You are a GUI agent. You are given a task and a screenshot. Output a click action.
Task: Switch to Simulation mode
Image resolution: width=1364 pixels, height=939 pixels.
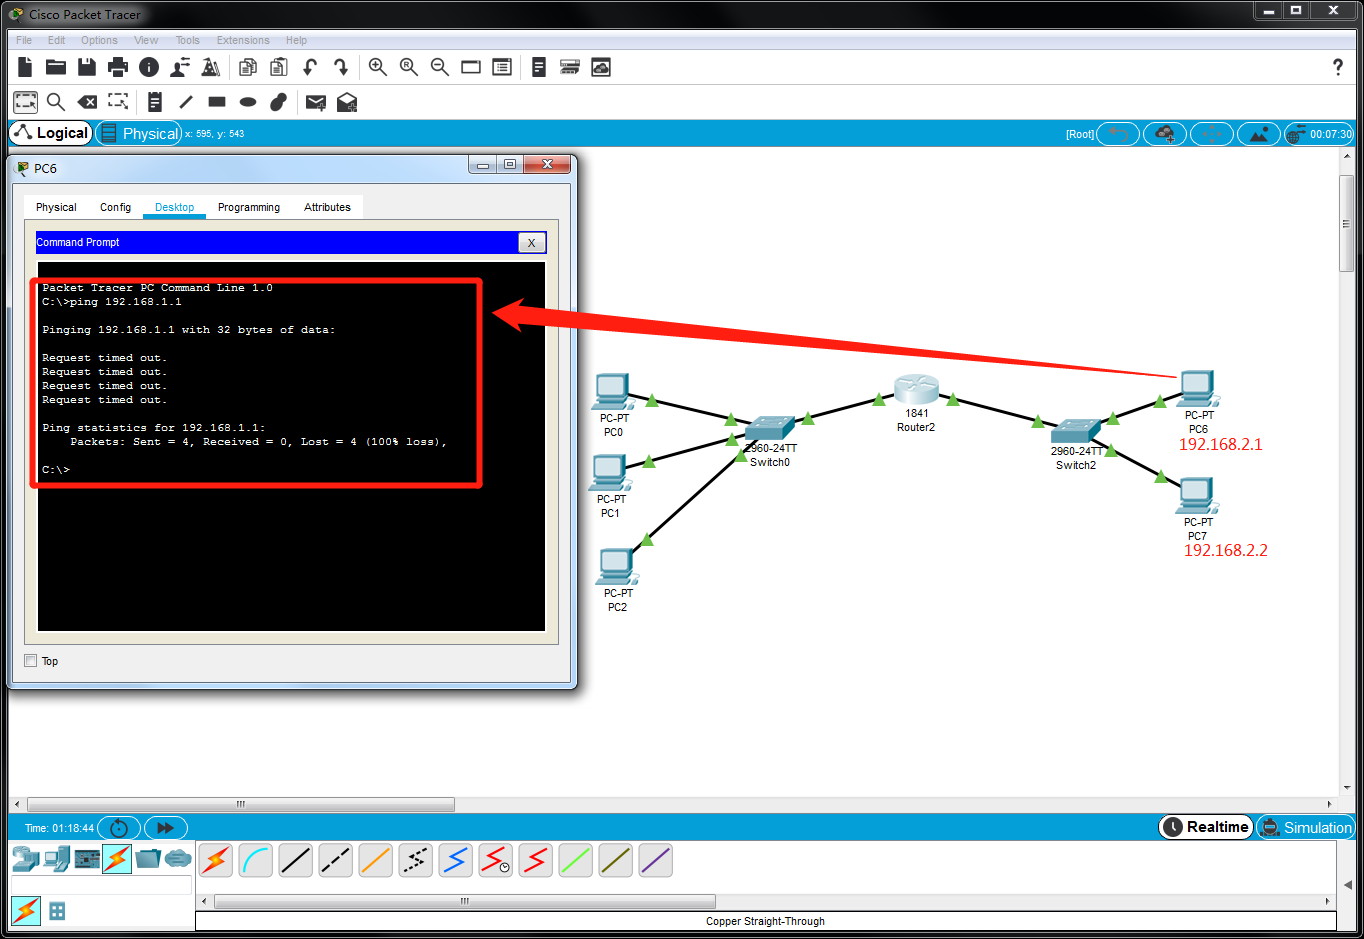[x=1305, y=827]
